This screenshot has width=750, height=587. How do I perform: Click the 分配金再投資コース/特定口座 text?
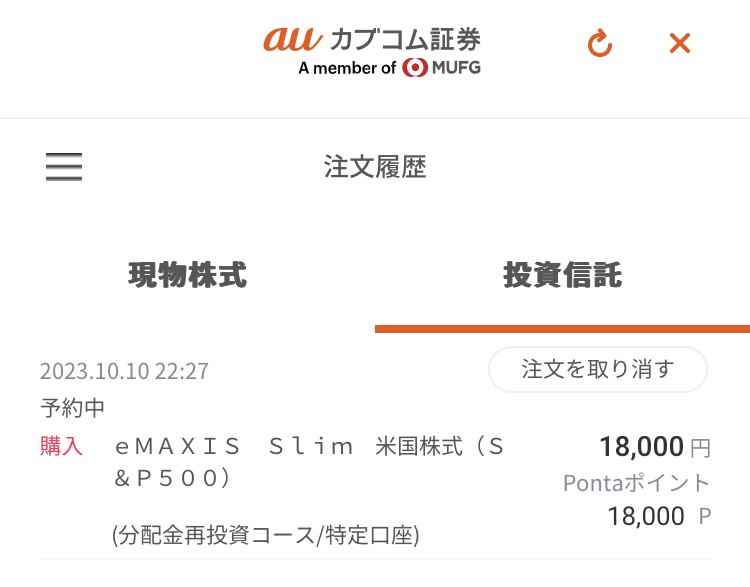(x=266, y=535)
